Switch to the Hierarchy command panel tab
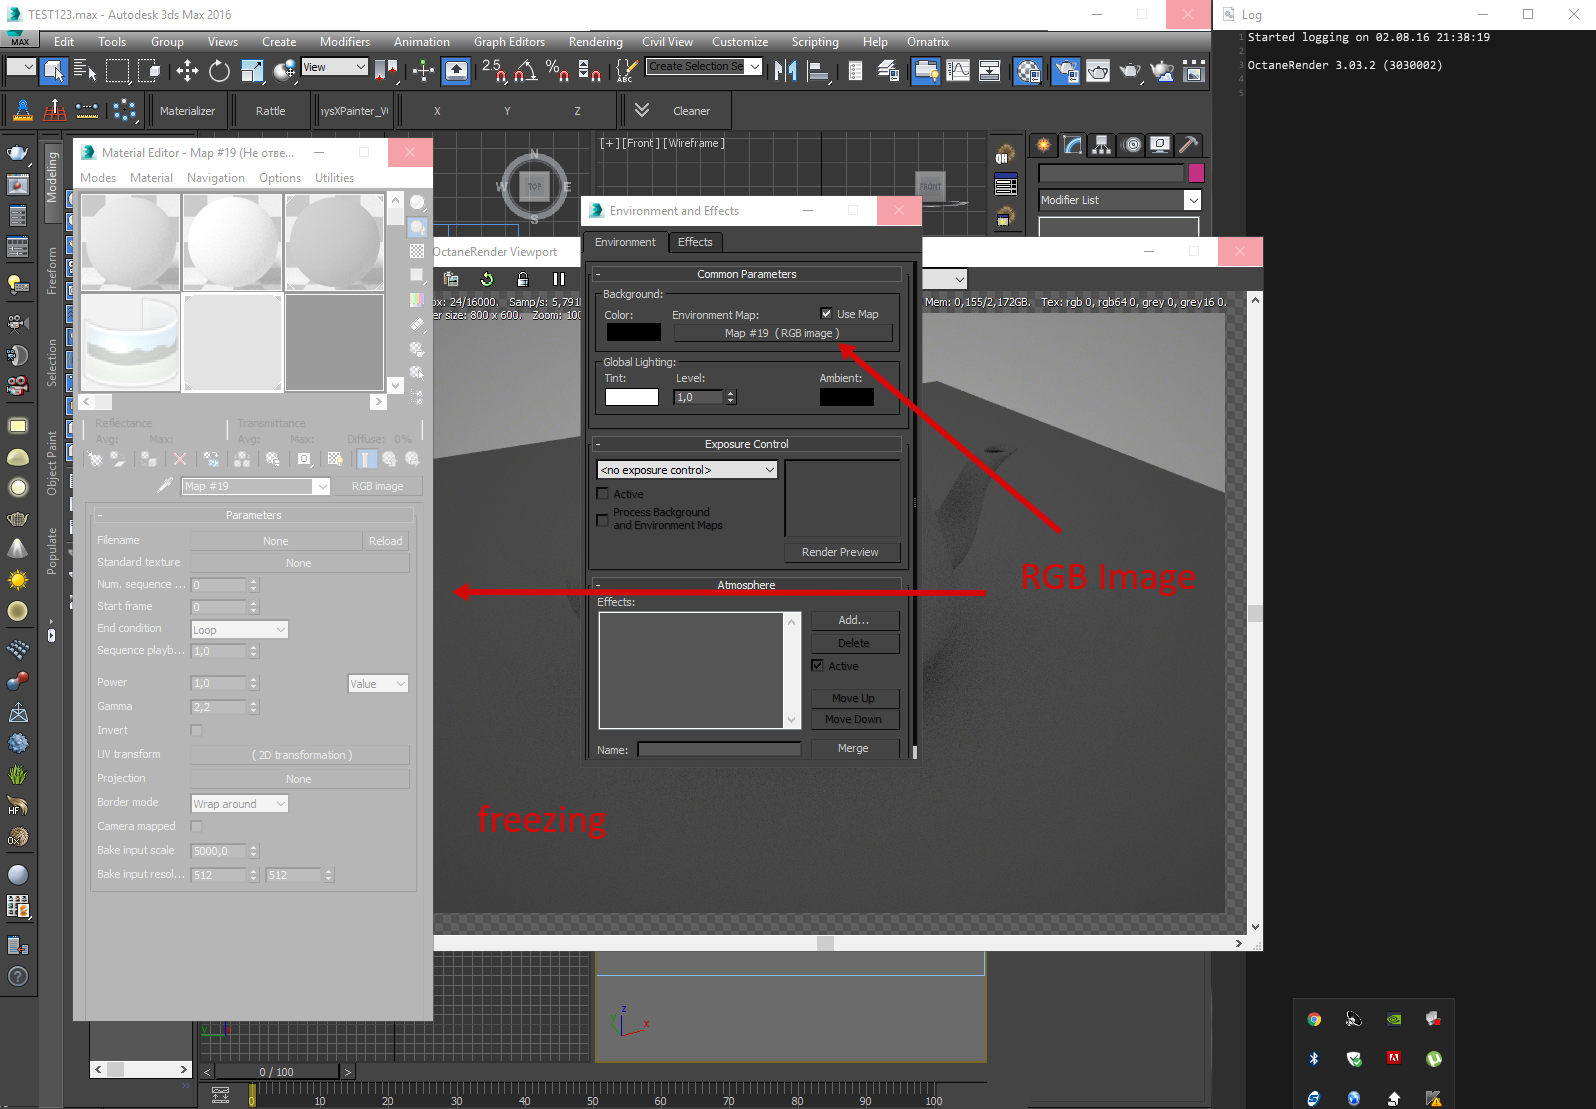The height and width of the screenshot is (1109, 1596). point(1101,145)
